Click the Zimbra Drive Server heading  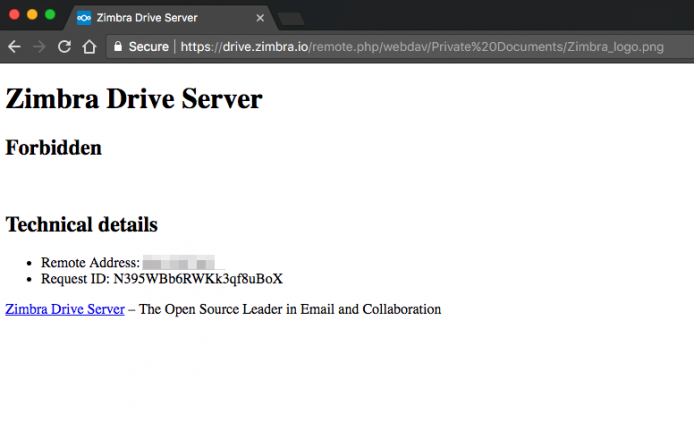[x=134, y=98]
